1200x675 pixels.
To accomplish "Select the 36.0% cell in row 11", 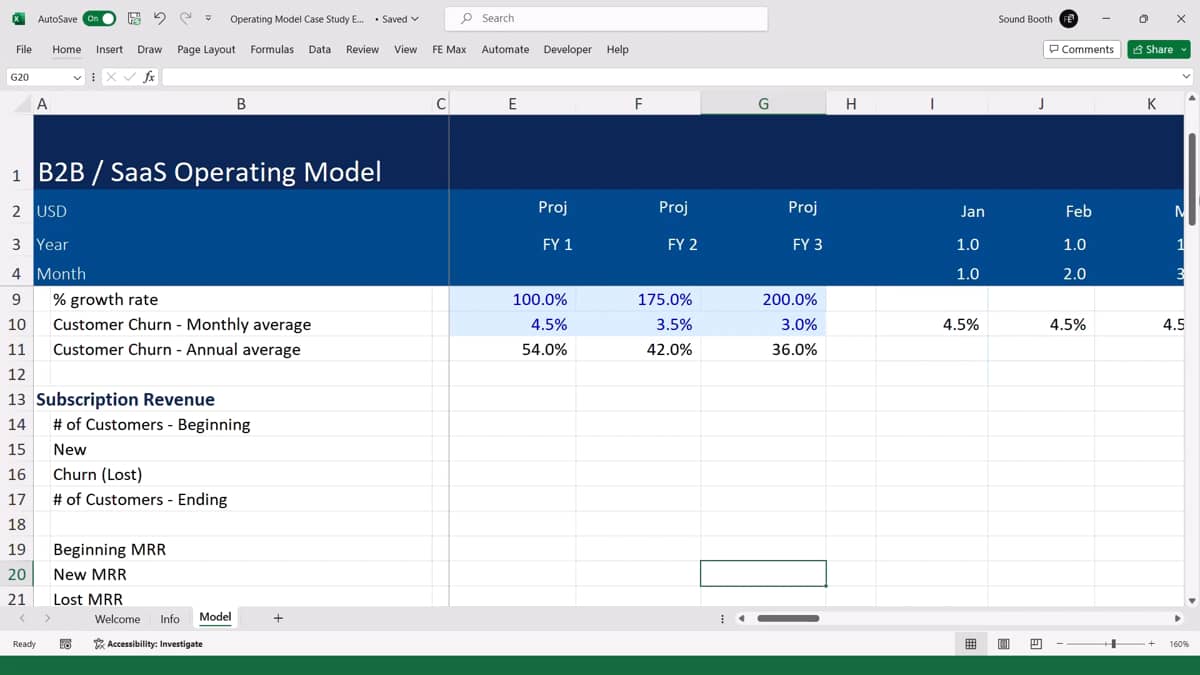I will [x=763, y=349].
